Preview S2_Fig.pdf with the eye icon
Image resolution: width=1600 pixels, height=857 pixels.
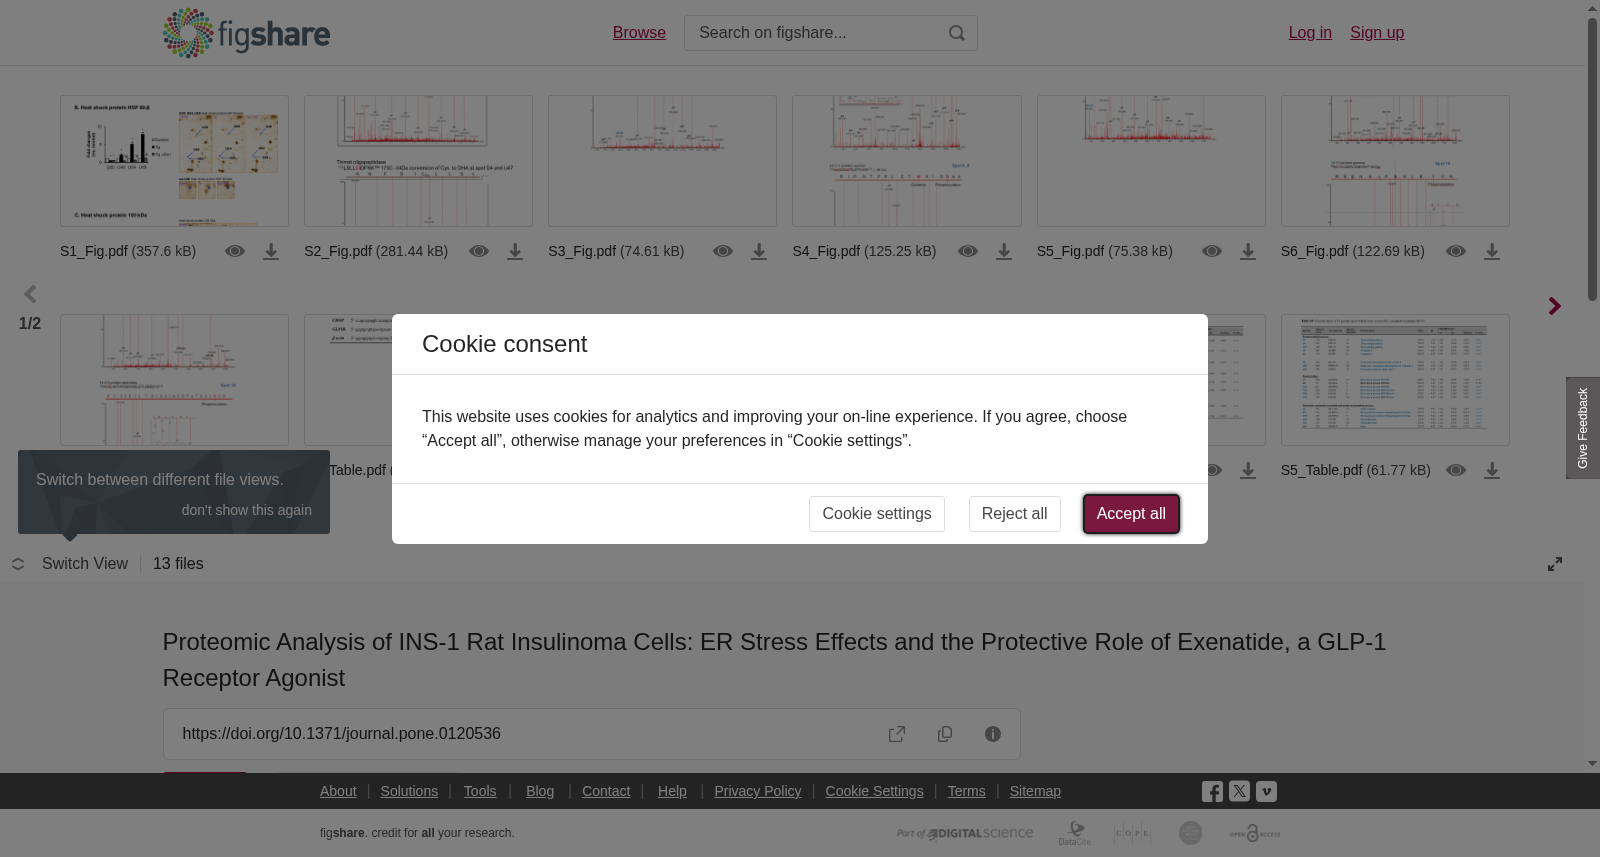[x=479, y=251]
